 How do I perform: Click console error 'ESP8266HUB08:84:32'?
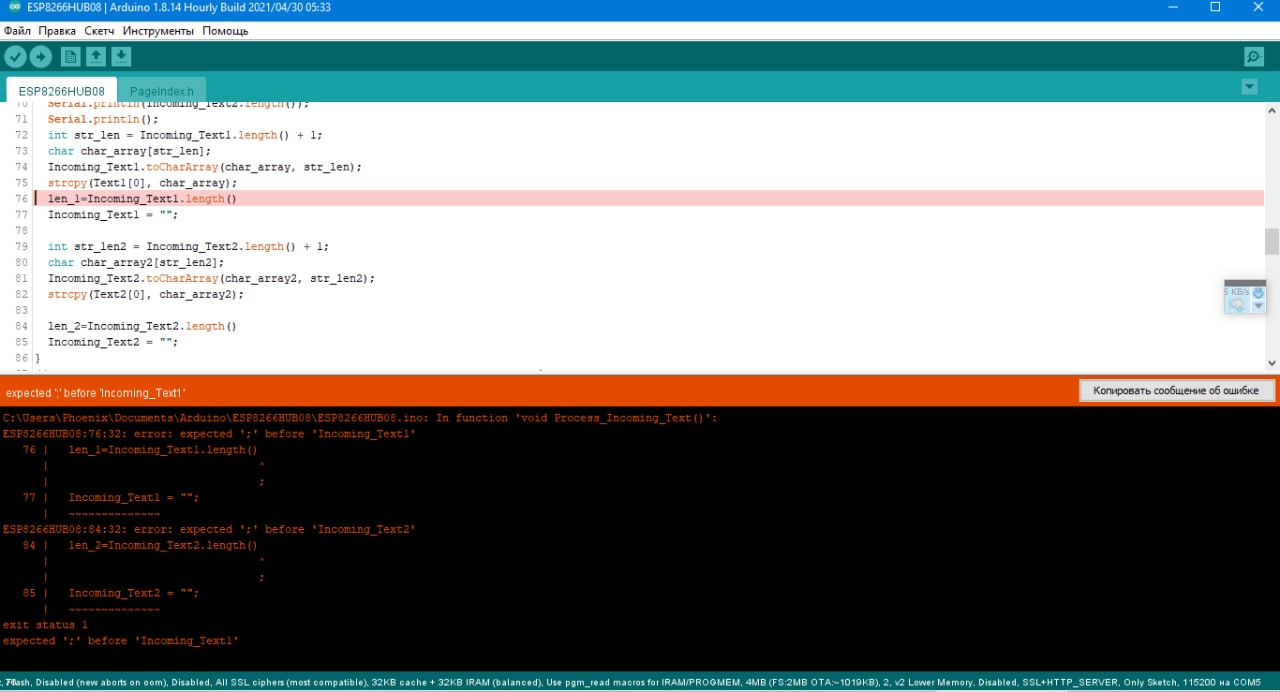(209, 529)
